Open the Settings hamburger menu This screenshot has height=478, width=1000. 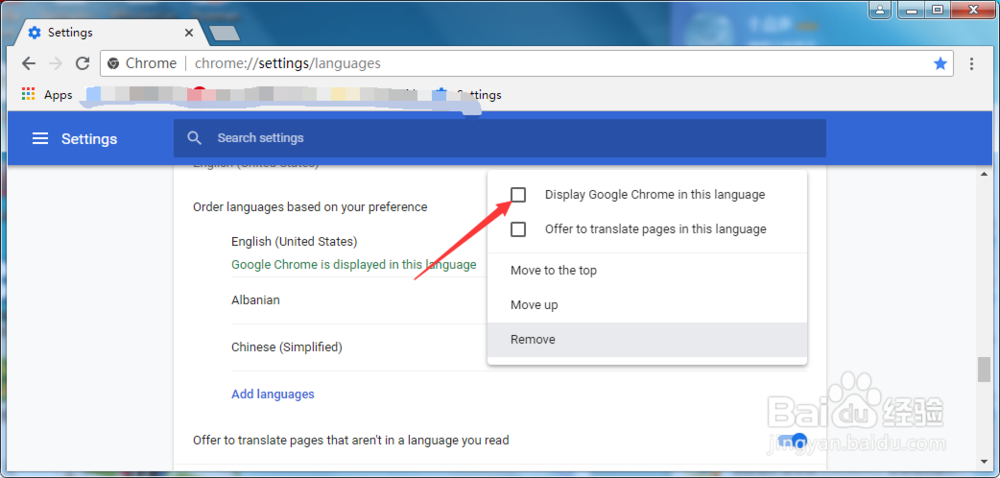click(40, 138)
